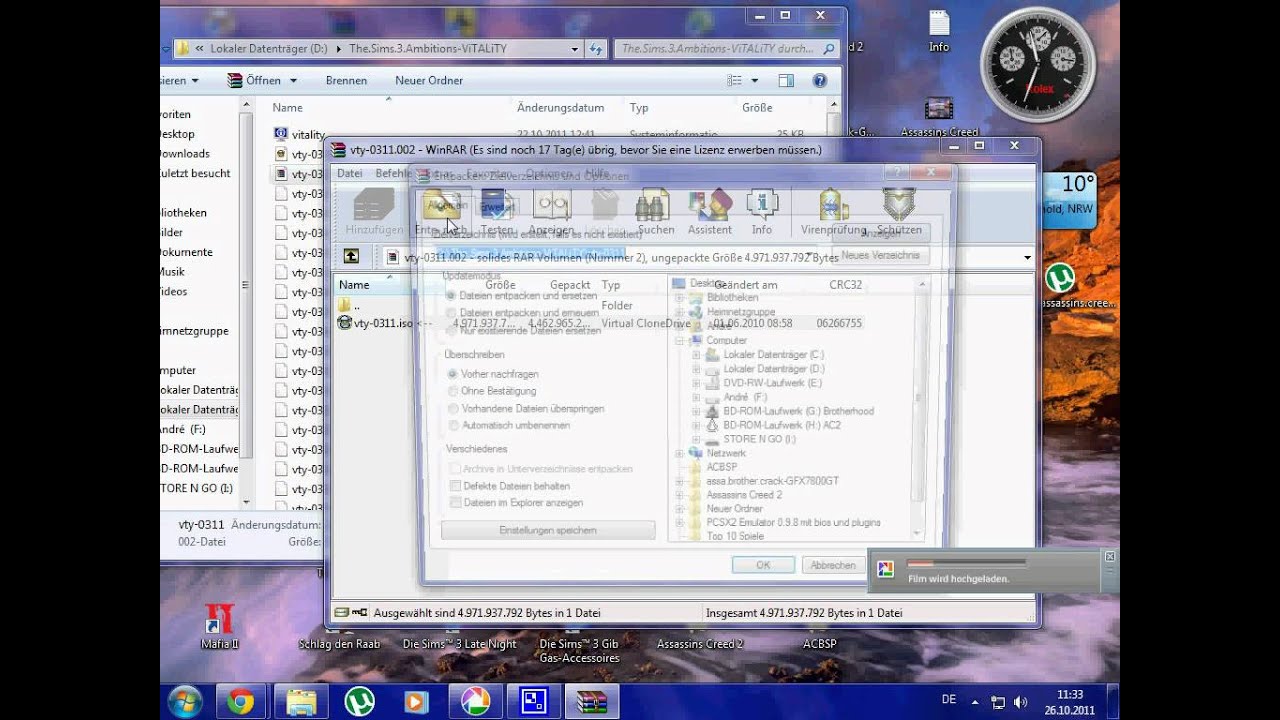Viewport: 1280px width, 720px height.
Task: Toggle the Explorer preview pane icon
Action: [786, 80]
